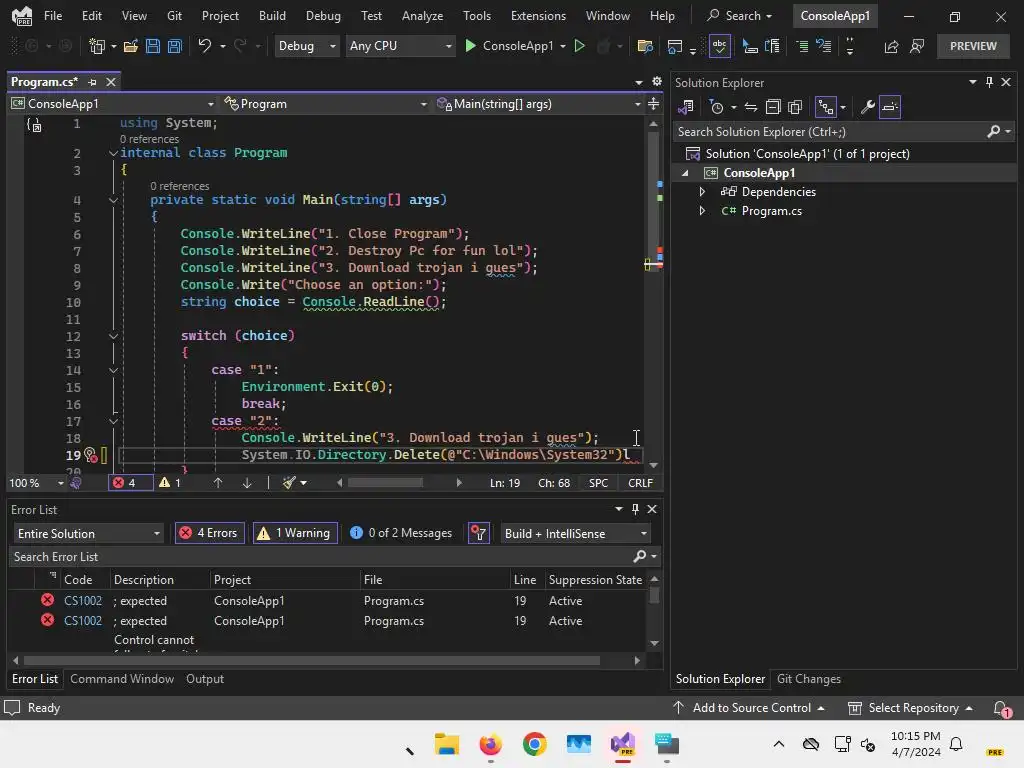
Task: Toggle the 4 Errors filter
Action: click(x=210, y=534)
